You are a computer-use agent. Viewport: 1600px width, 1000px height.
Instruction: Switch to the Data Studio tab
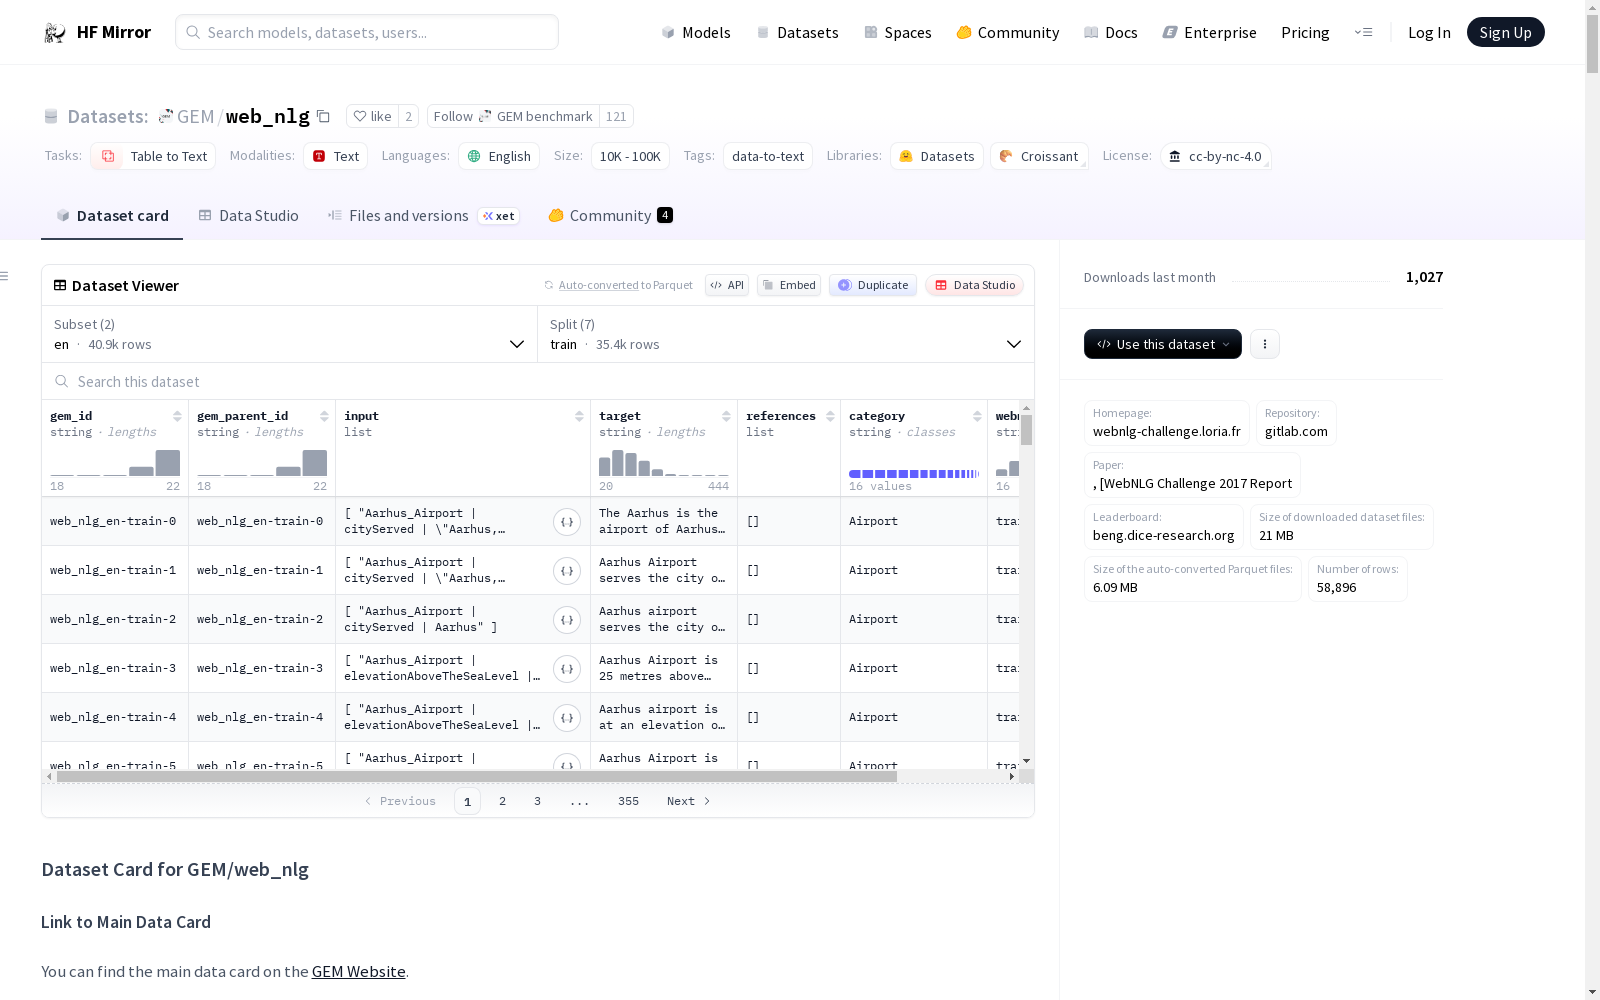(x=248, y=216)
